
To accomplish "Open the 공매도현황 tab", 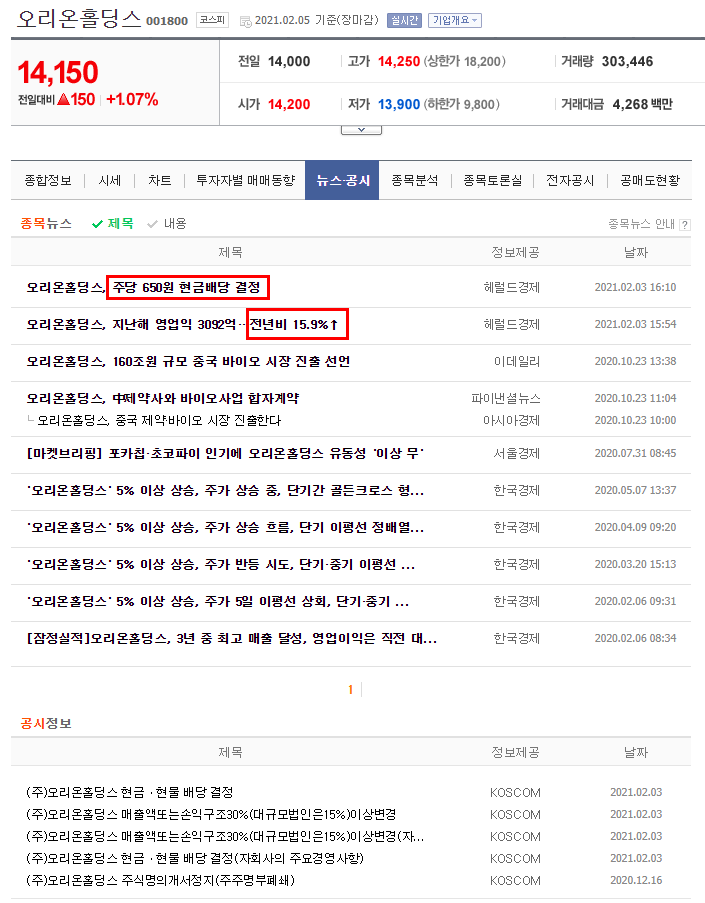I will coord(650,181).
